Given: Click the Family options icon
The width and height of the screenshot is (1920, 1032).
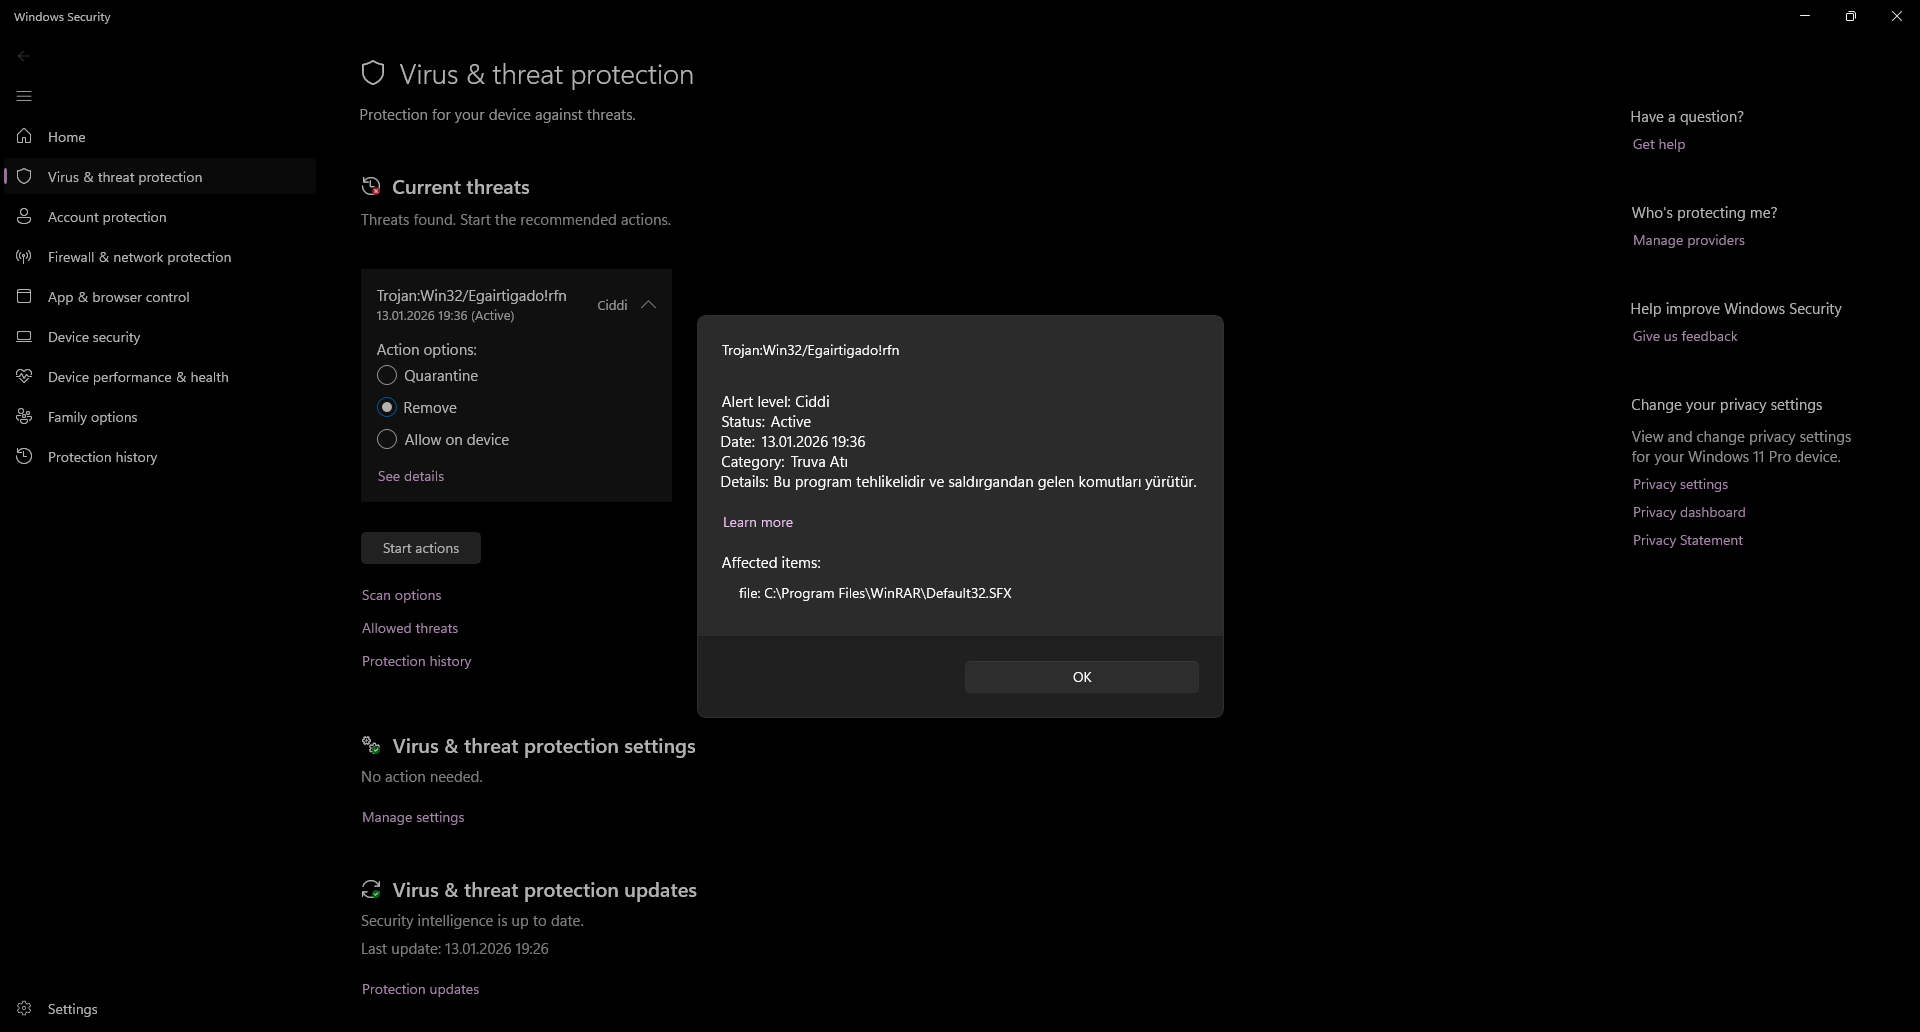Looking at the screenshot, I should click(25, 417).
